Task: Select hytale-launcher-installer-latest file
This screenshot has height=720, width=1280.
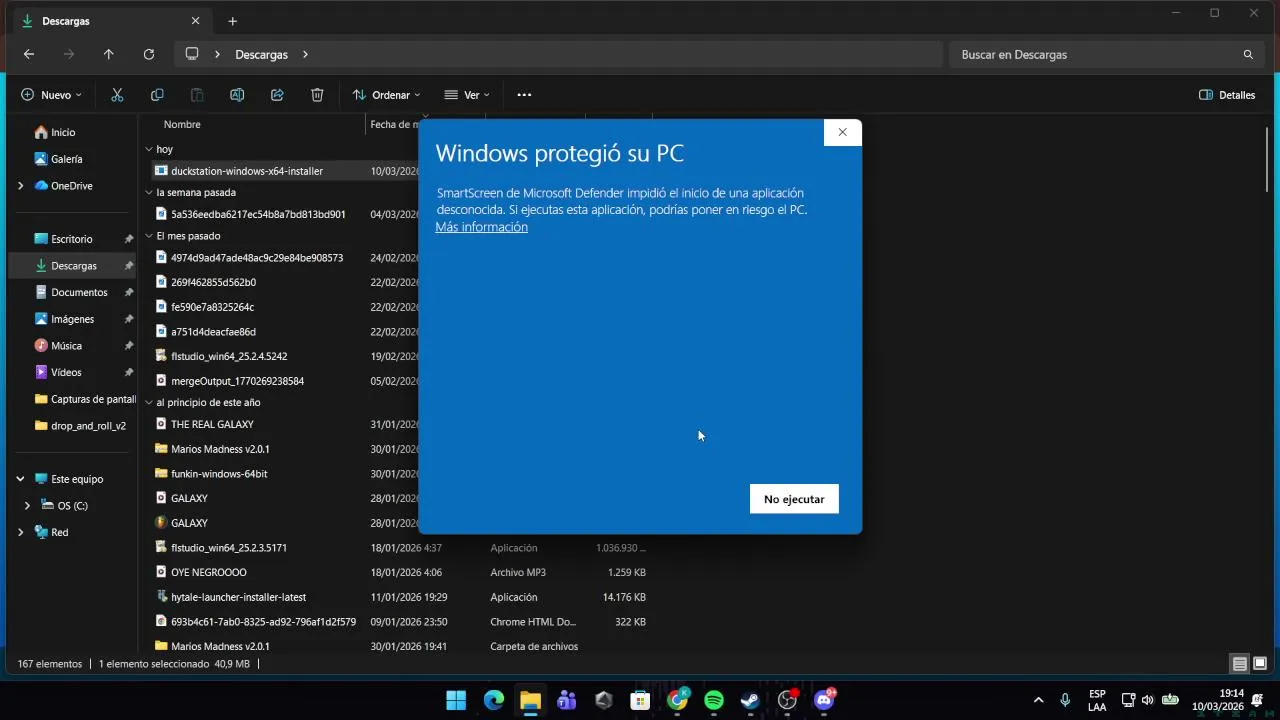Action: 238,597
